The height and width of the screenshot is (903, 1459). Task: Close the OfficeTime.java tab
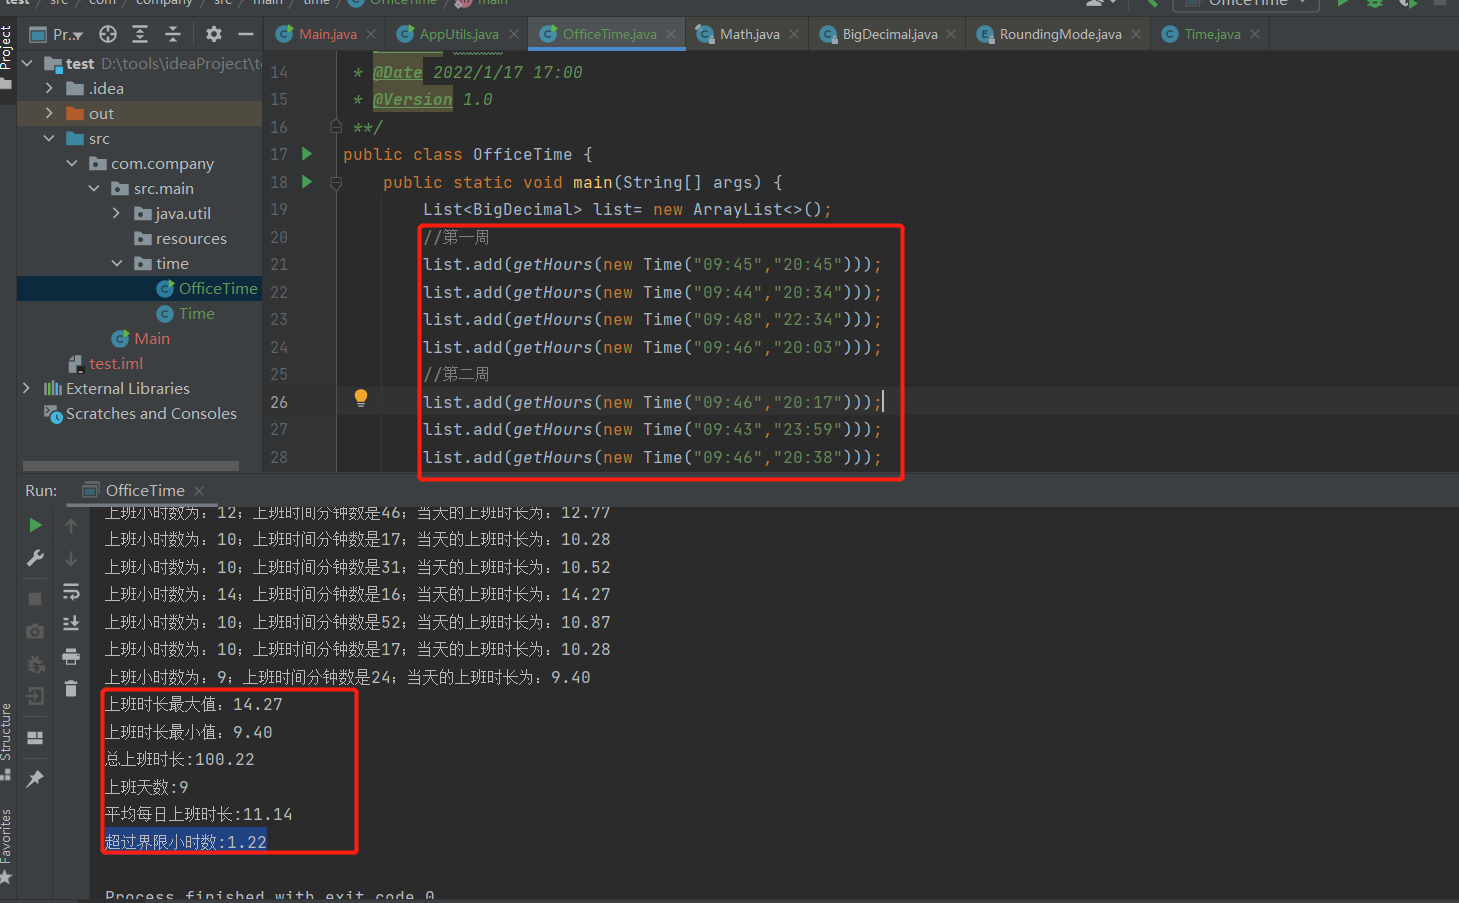pyautogui.click(x=671, y=34)
